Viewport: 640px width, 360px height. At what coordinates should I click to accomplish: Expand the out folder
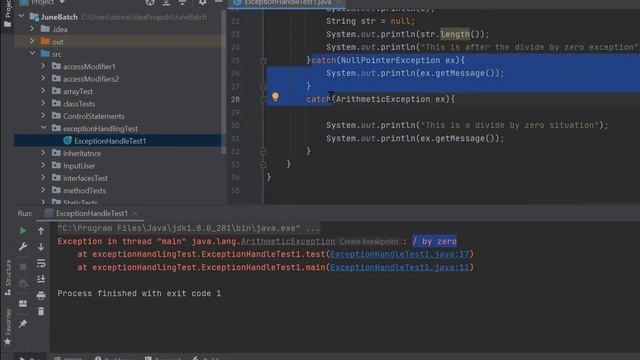[32, 41]
